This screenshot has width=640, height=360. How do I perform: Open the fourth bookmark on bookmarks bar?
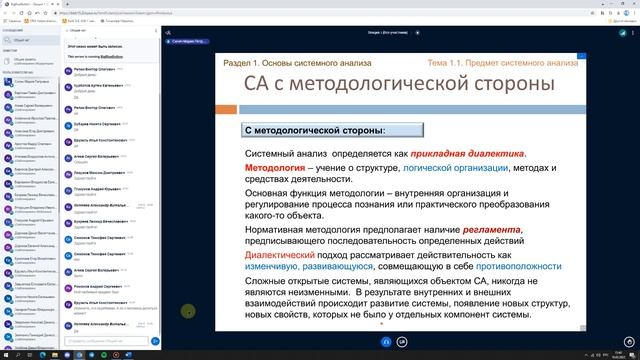click(118, 21)
